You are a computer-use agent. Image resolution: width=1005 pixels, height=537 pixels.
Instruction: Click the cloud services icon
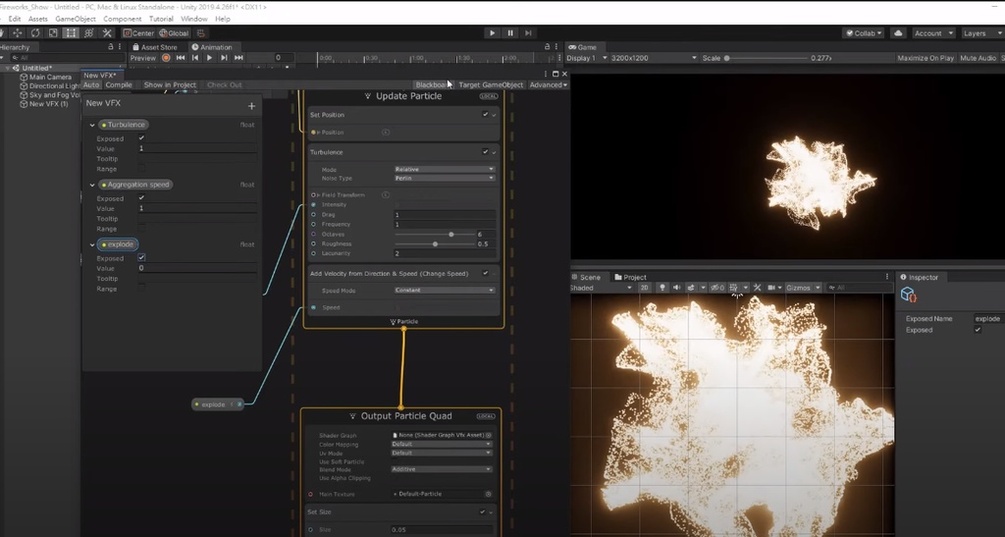tap(898, 33)
